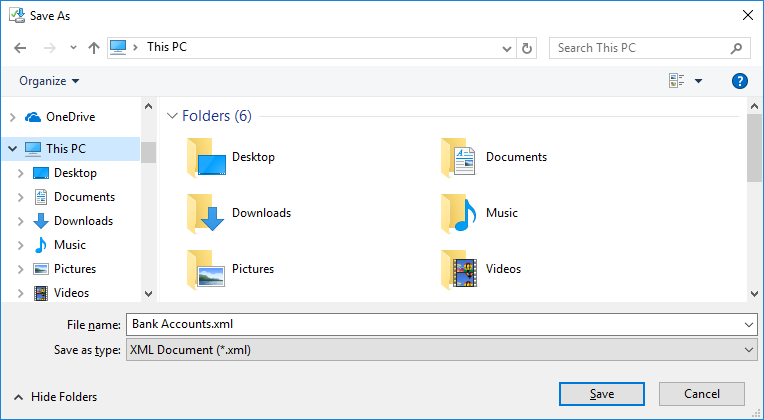Open the Music folder in main pane
This screenshot has height=420, width=764.
(x=461, y=213)
